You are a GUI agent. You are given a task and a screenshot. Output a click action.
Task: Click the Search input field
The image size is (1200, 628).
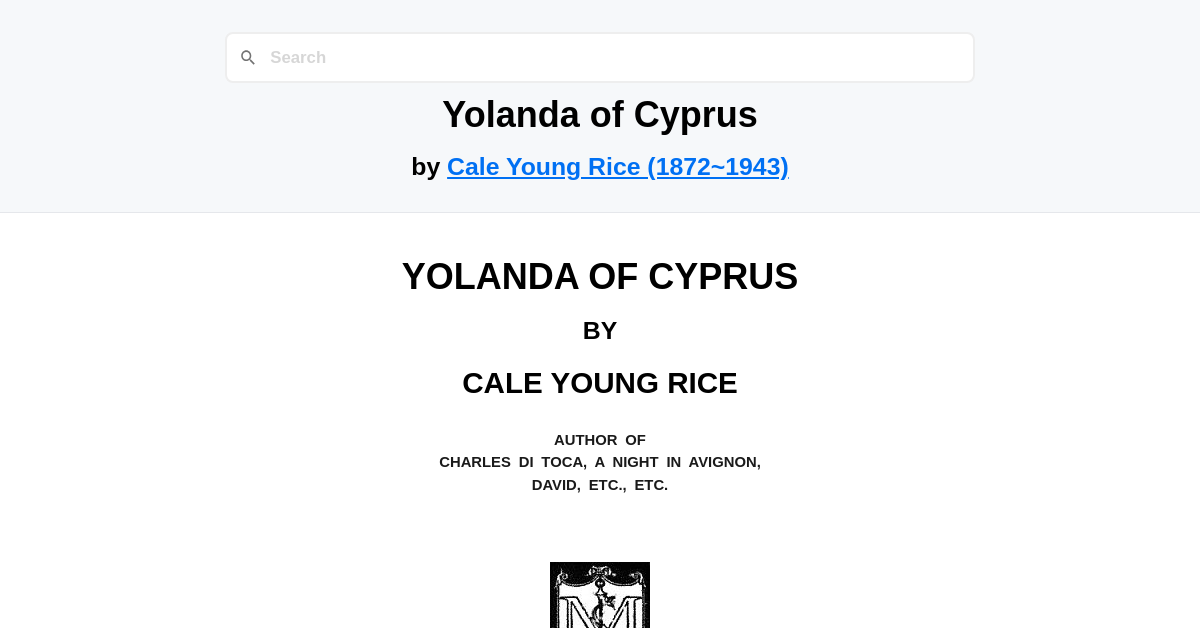[600, 57]
